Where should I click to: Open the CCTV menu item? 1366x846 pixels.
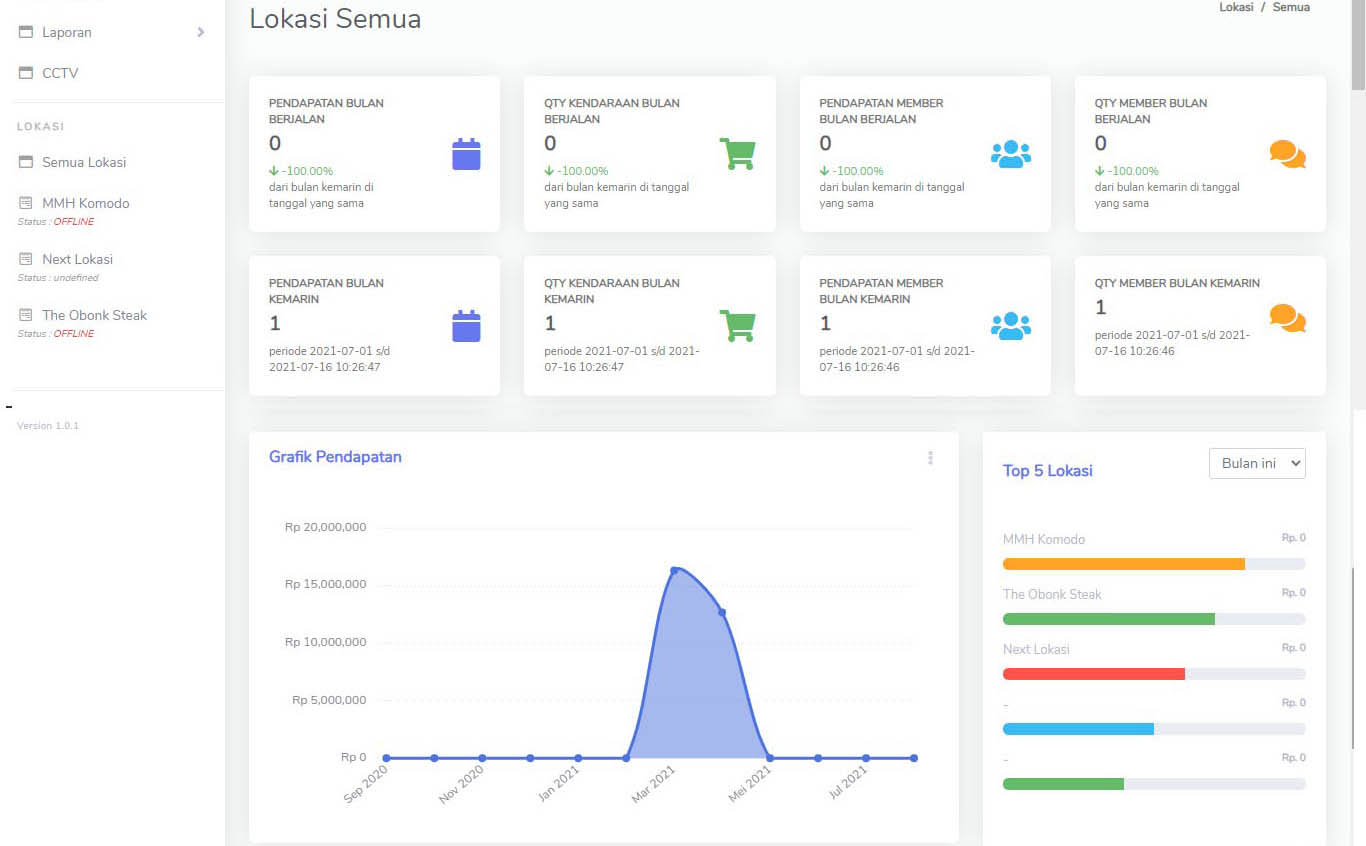coord(60,73)
